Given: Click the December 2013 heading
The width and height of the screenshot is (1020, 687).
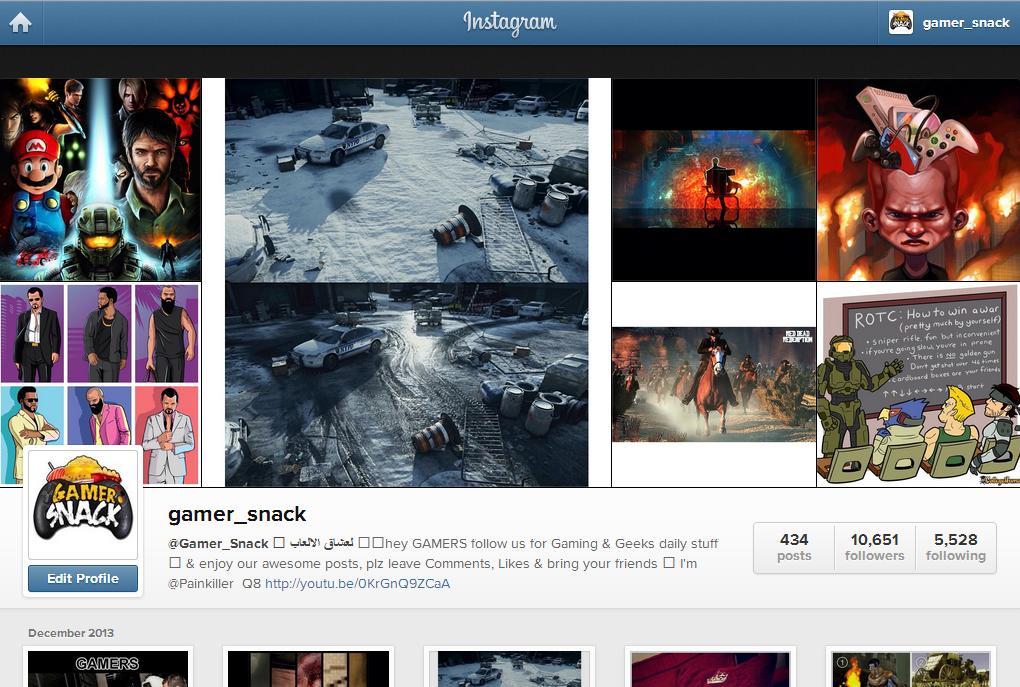Looking at the screenshot, I should point(71,633).
